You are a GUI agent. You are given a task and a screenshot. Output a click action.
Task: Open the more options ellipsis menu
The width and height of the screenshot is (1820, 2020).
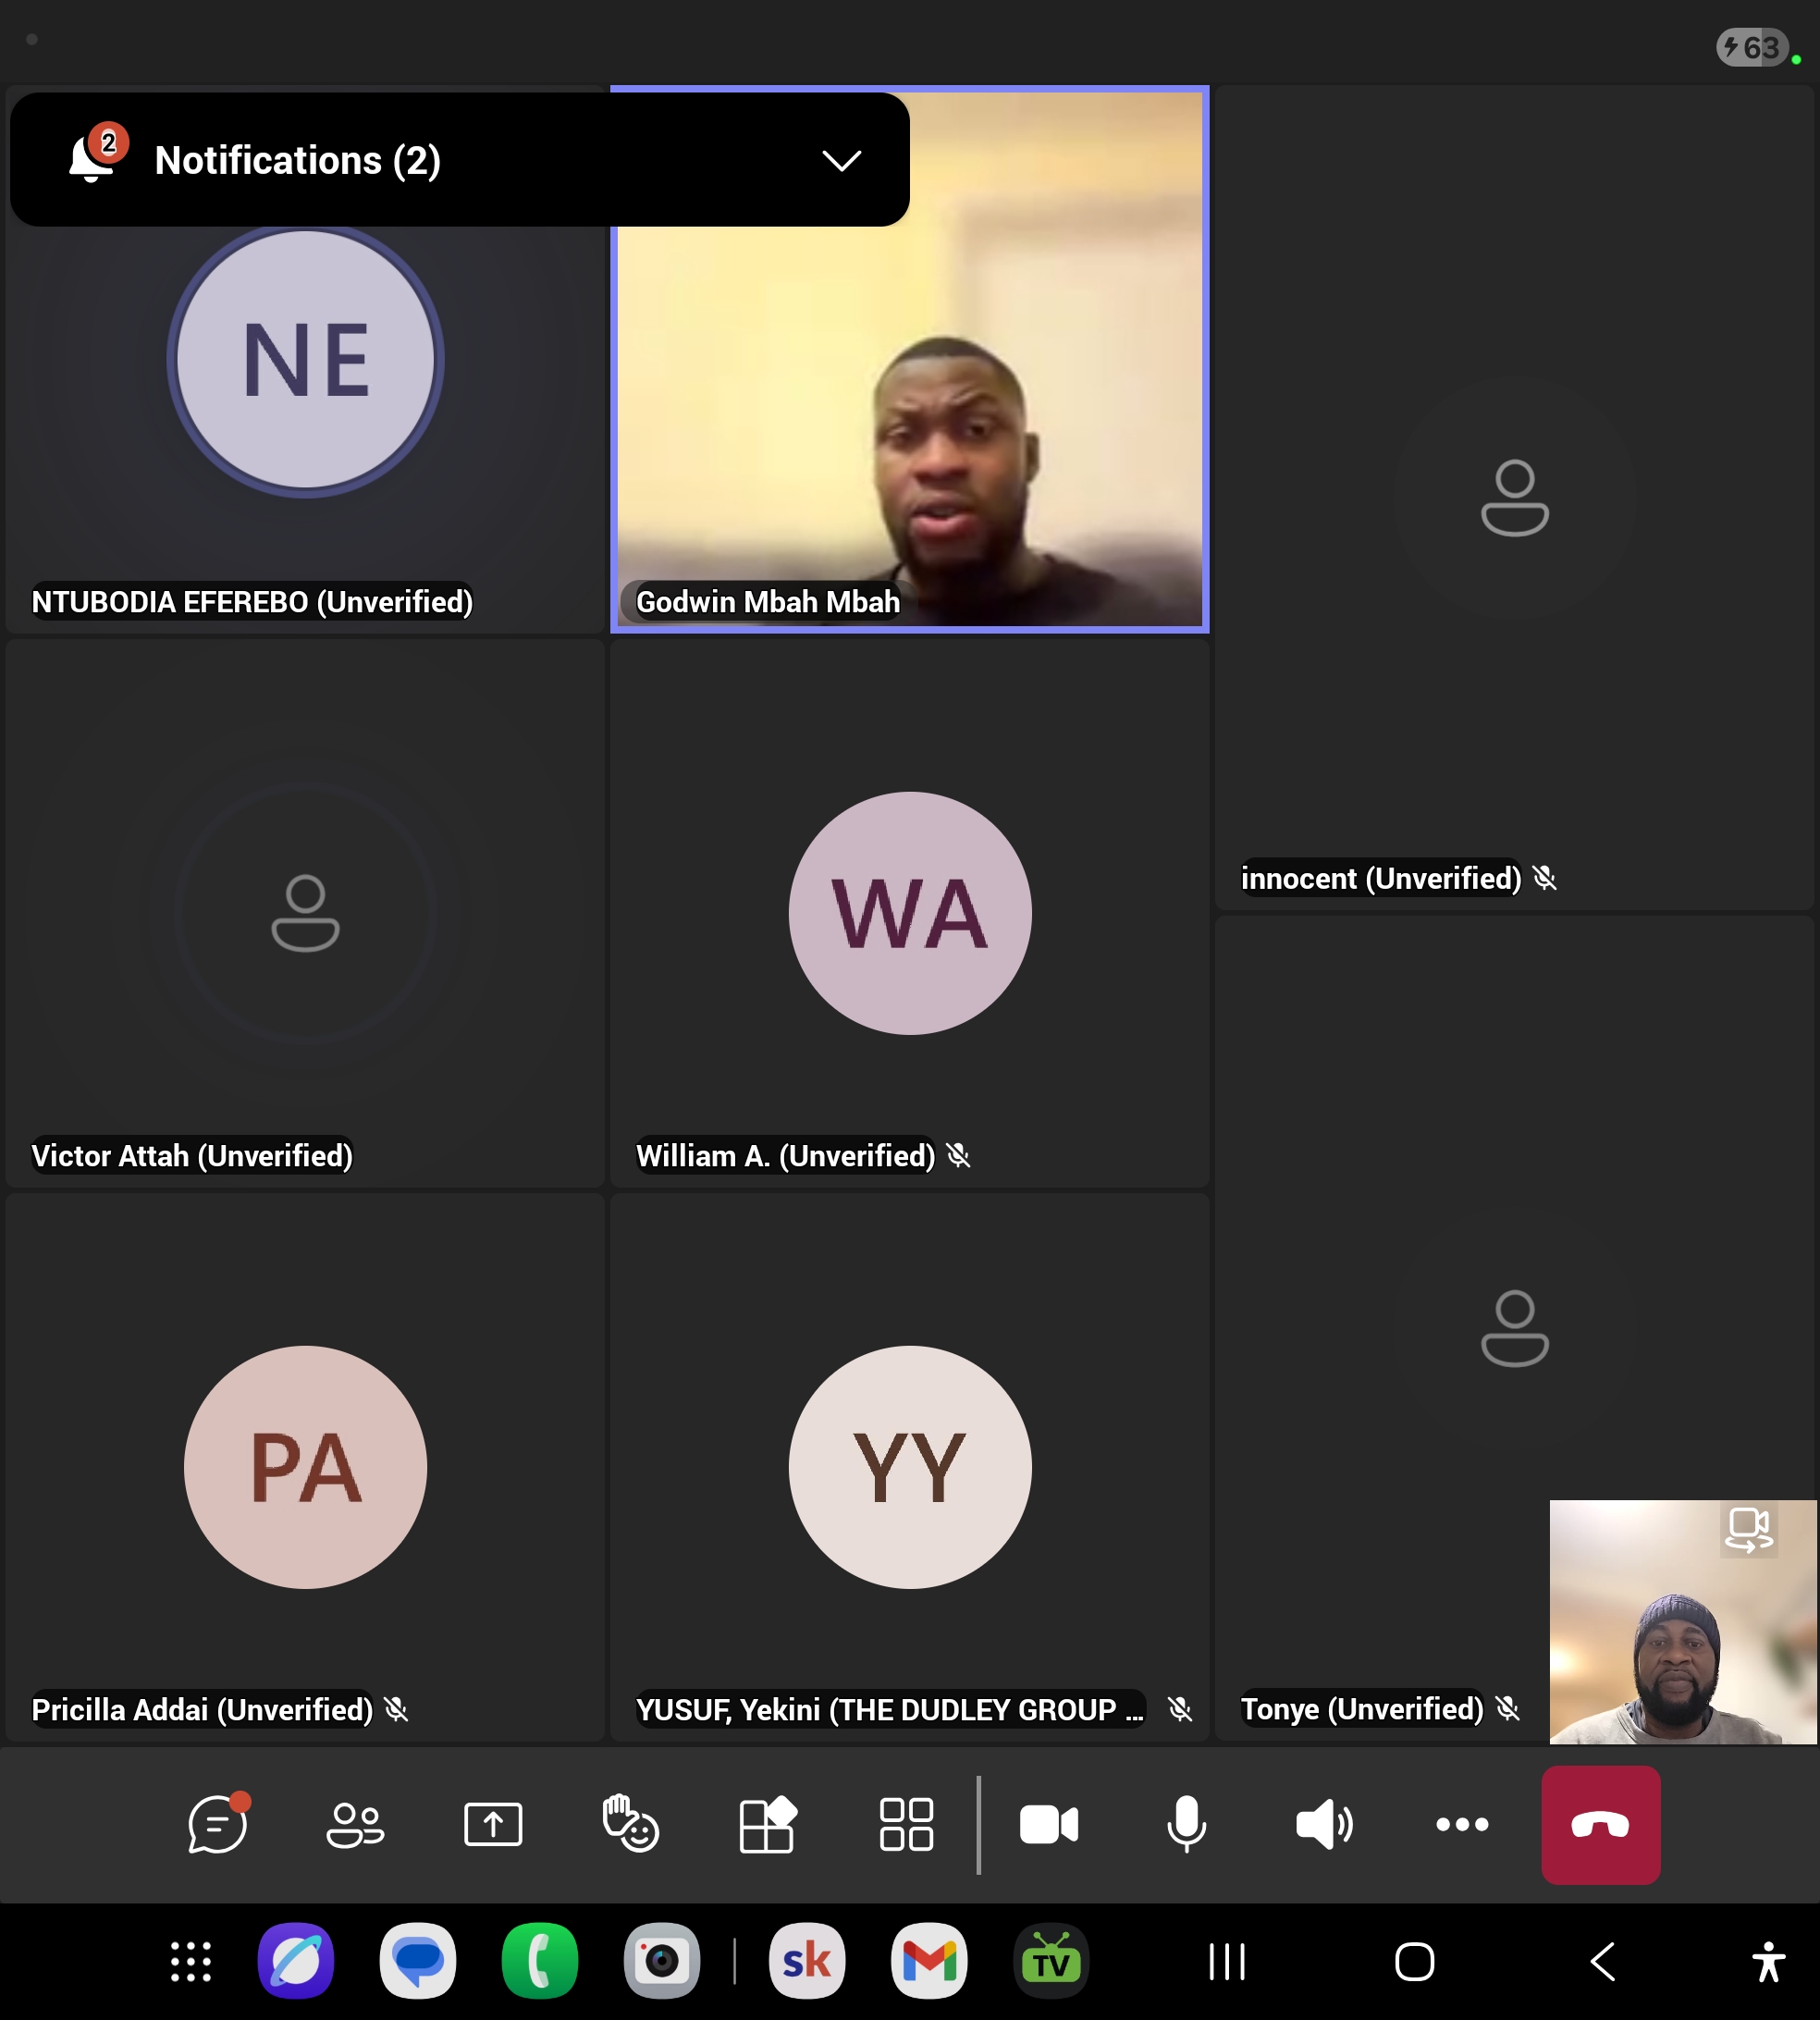point(1462,1824)
